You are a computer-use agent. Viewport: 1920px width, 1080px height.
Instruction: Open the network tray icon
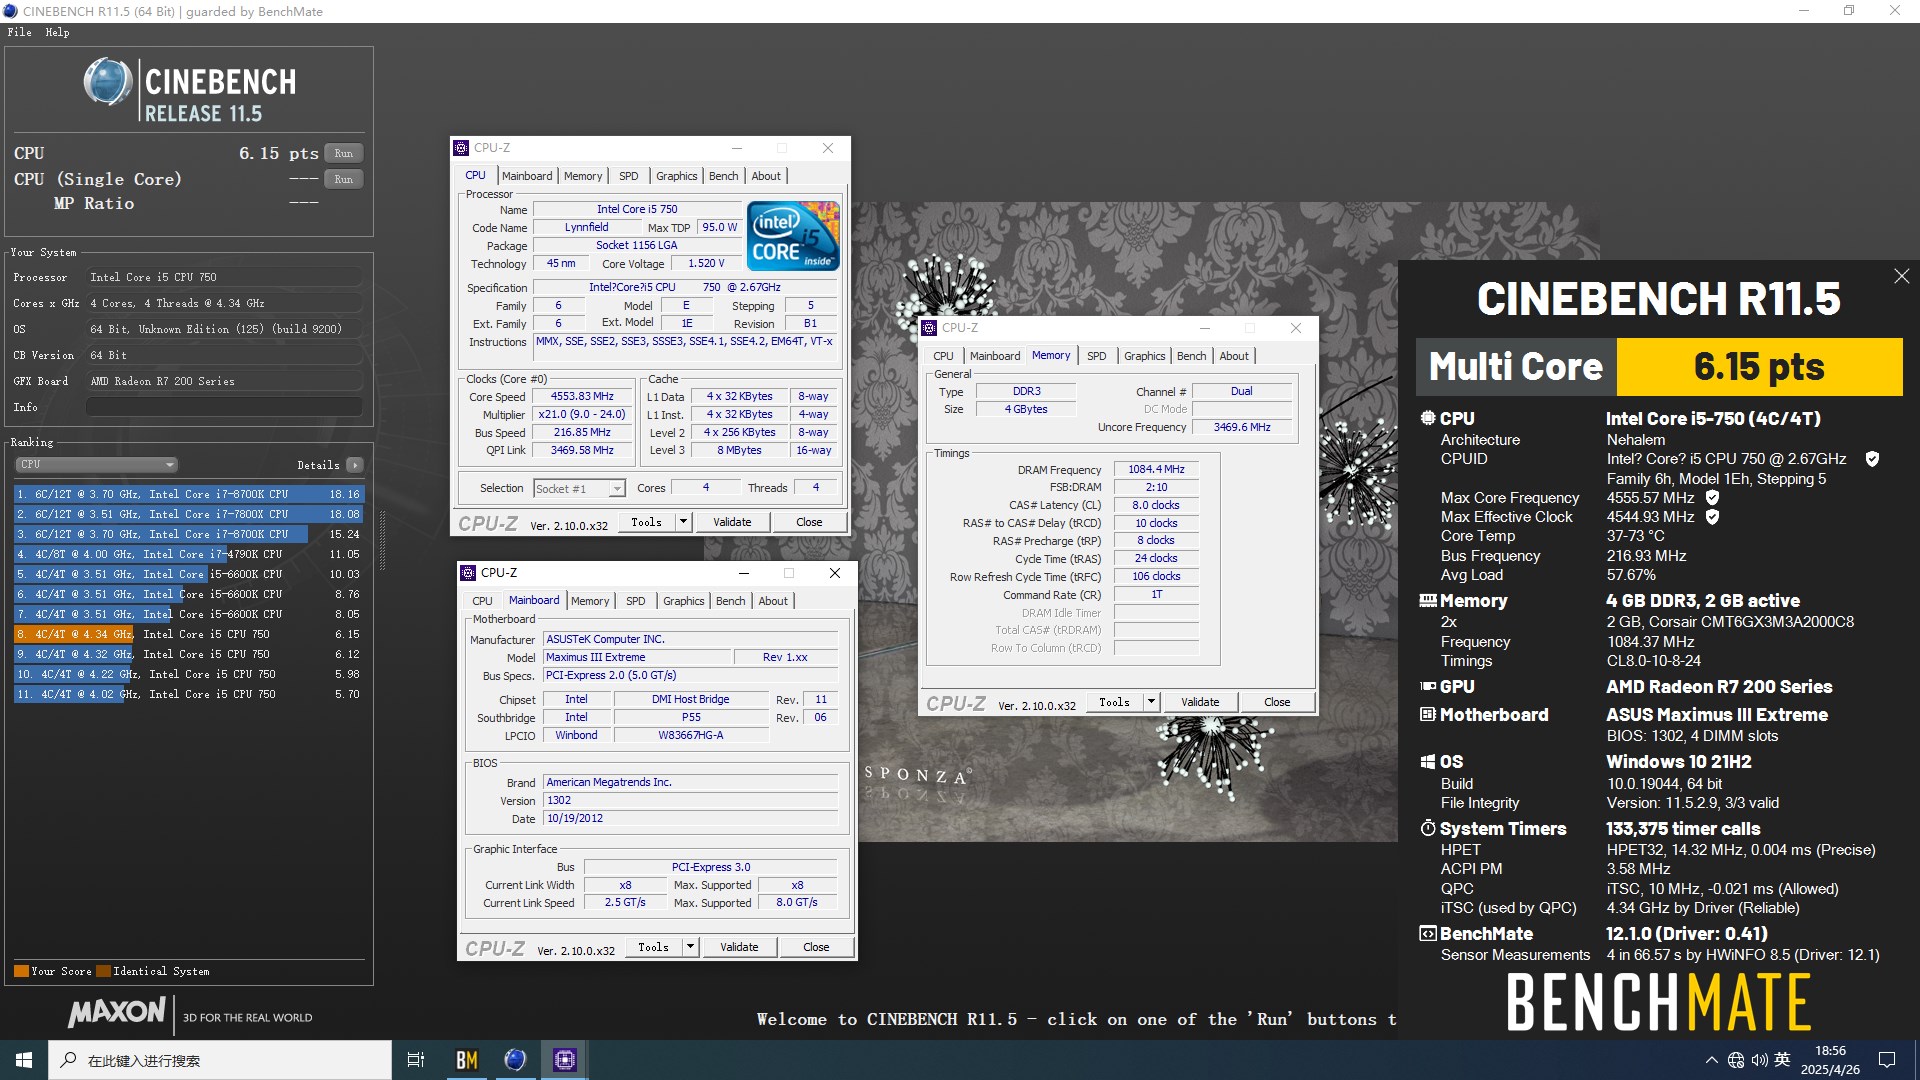tap(1736, 1060)
